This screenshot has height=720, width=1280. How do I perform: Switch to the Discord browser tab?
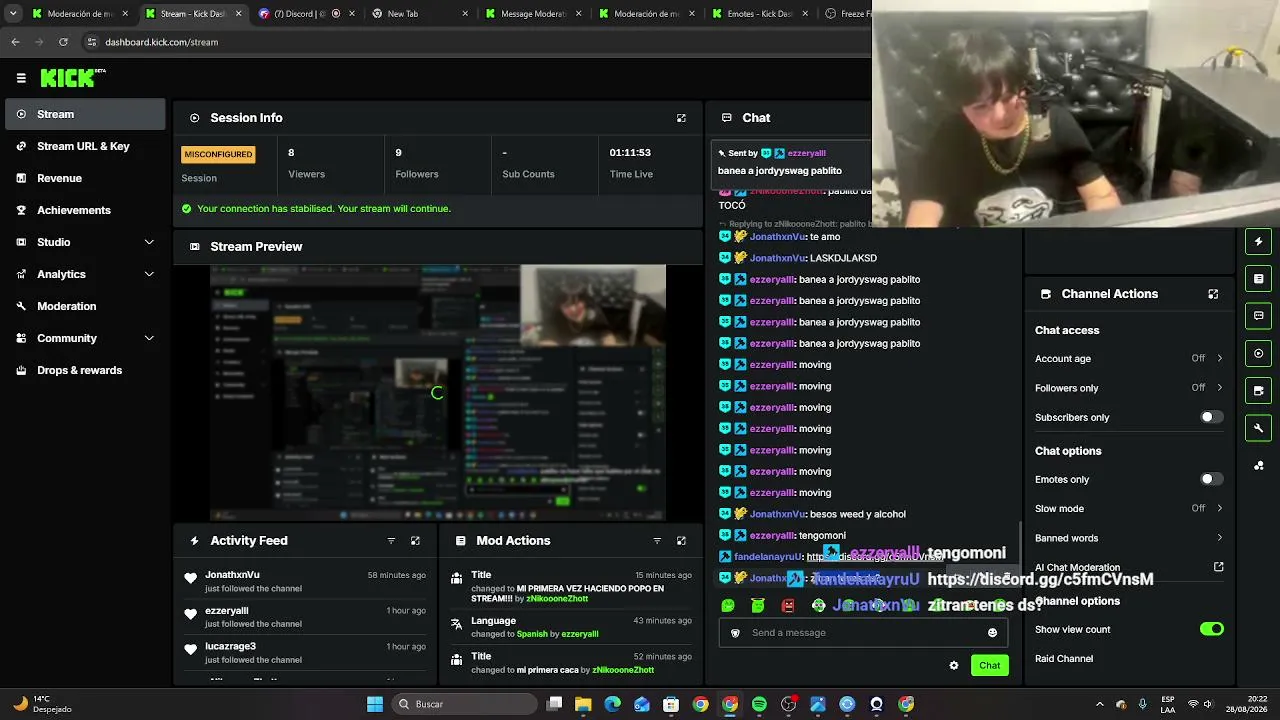point(304,14)
